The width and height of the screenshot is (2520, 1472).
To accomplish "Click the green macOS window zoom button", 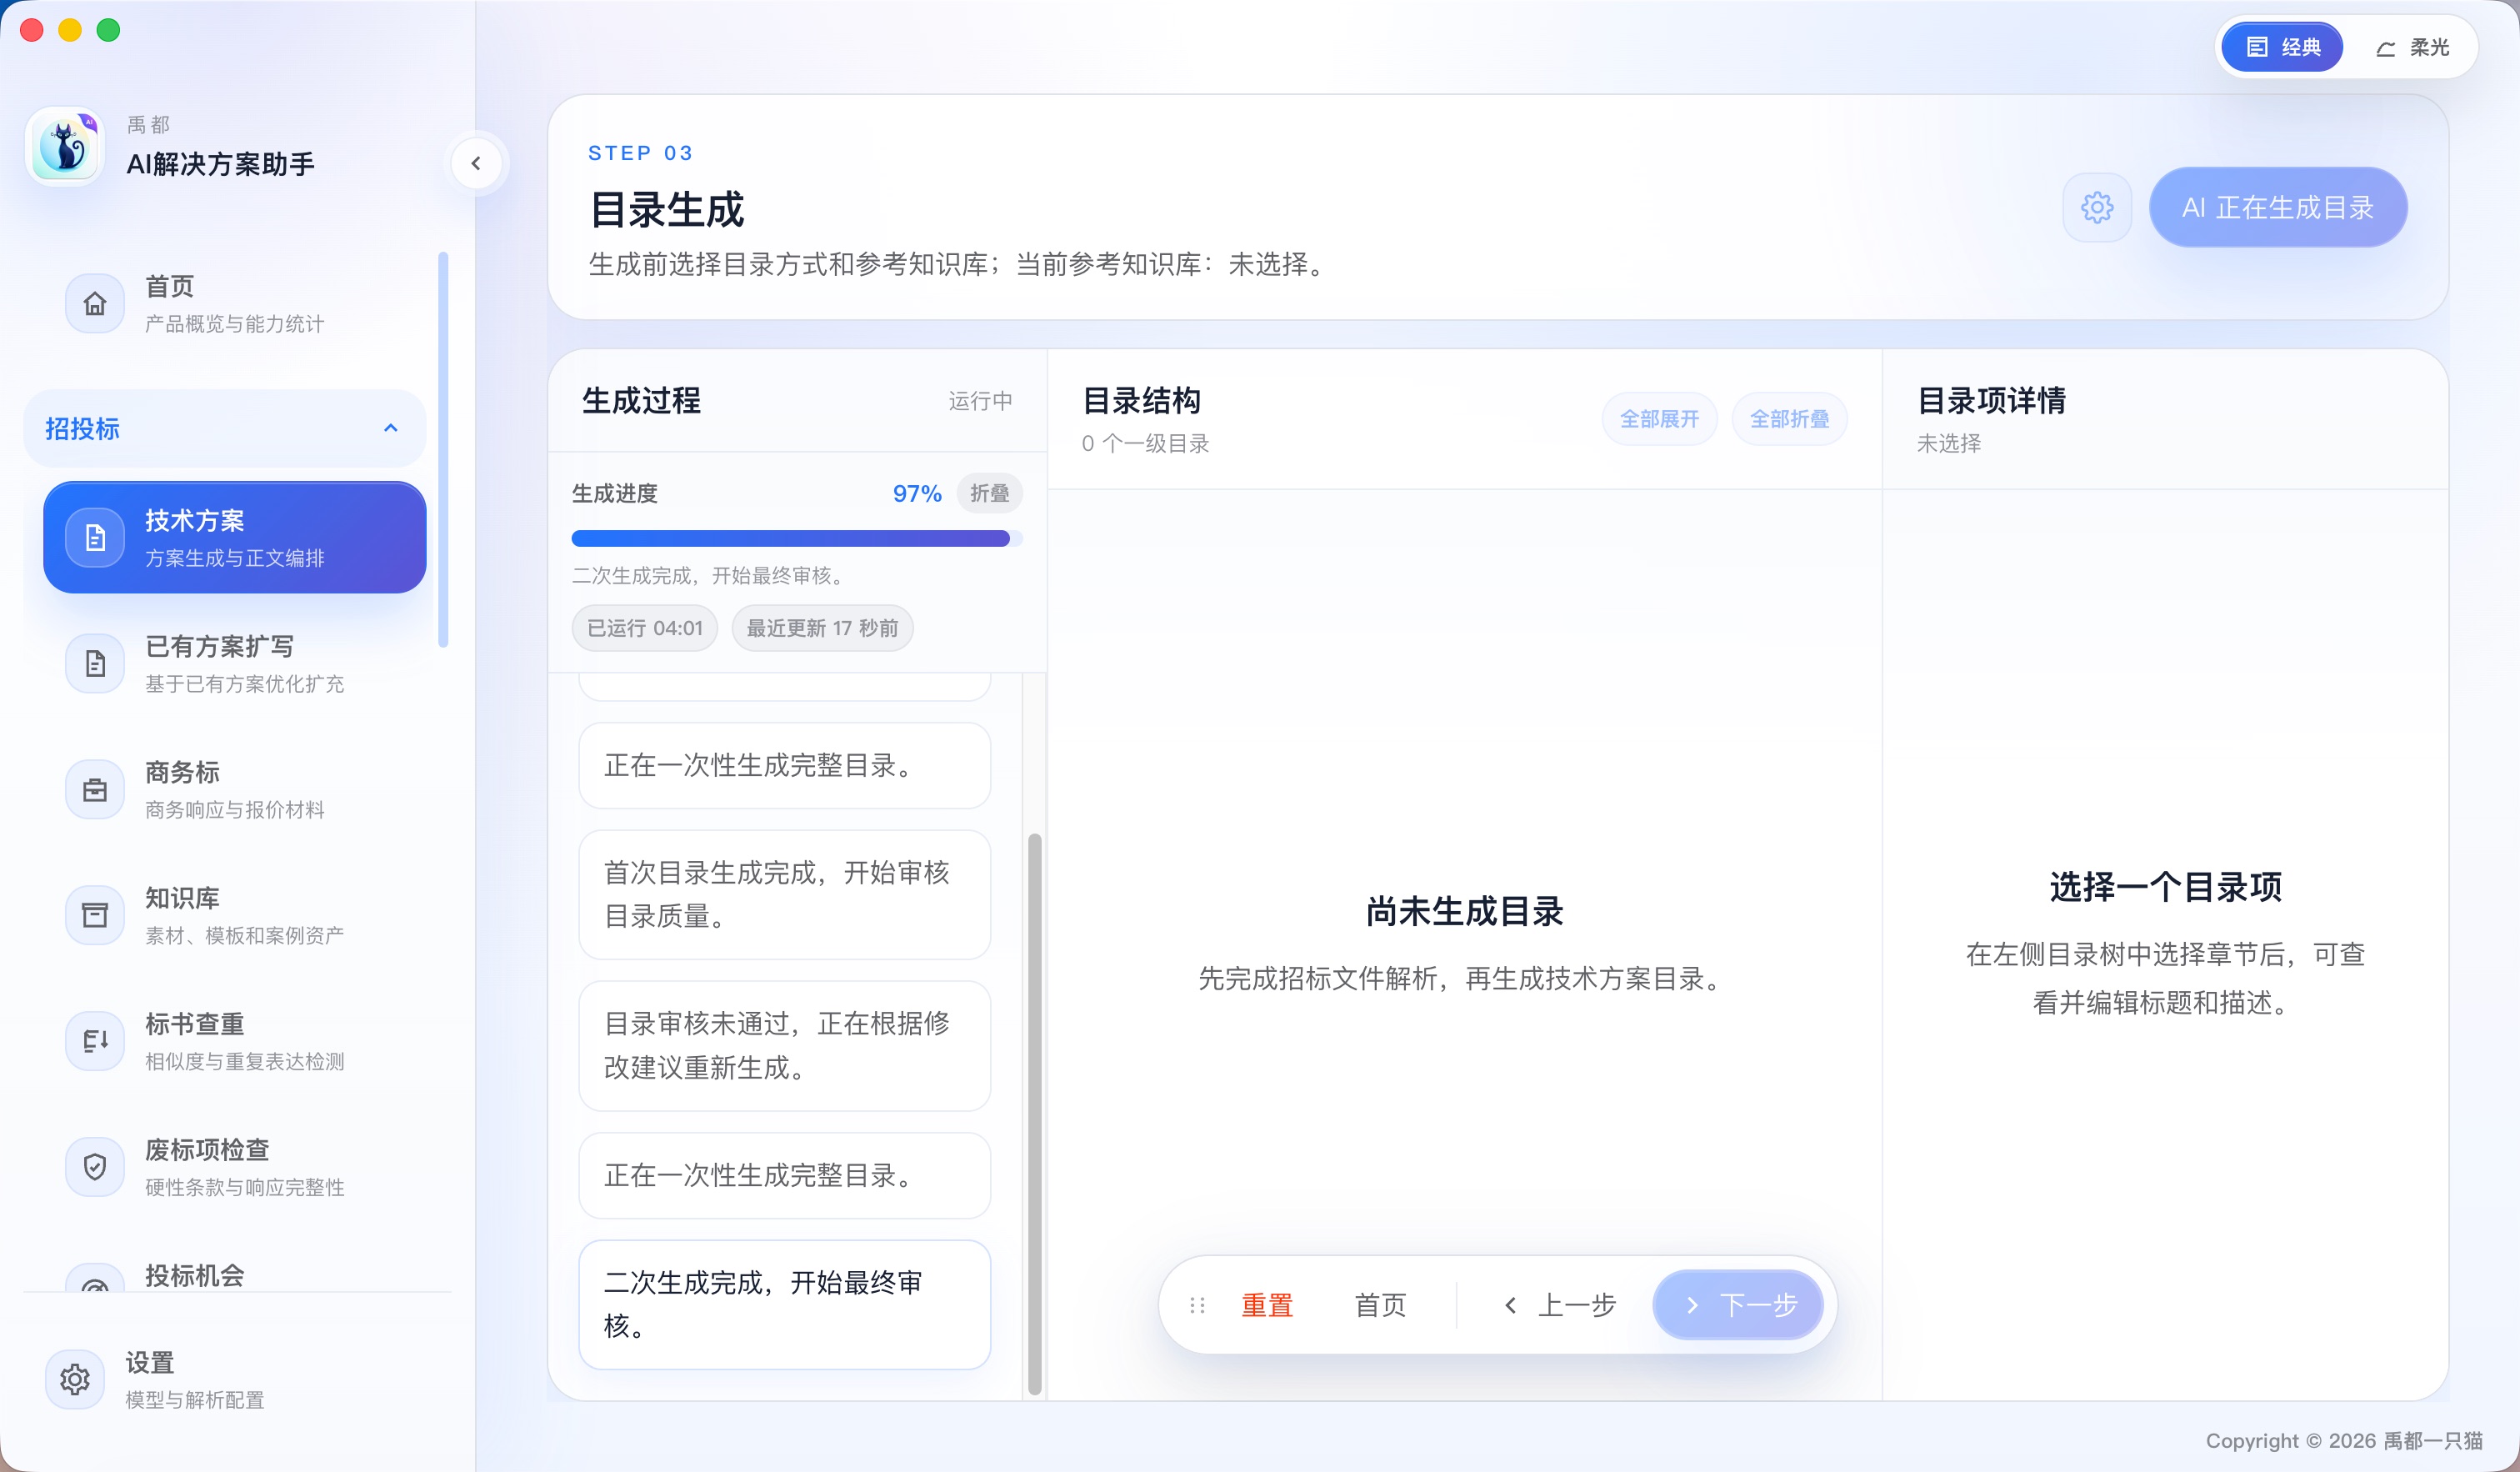I will pos(108,30).
